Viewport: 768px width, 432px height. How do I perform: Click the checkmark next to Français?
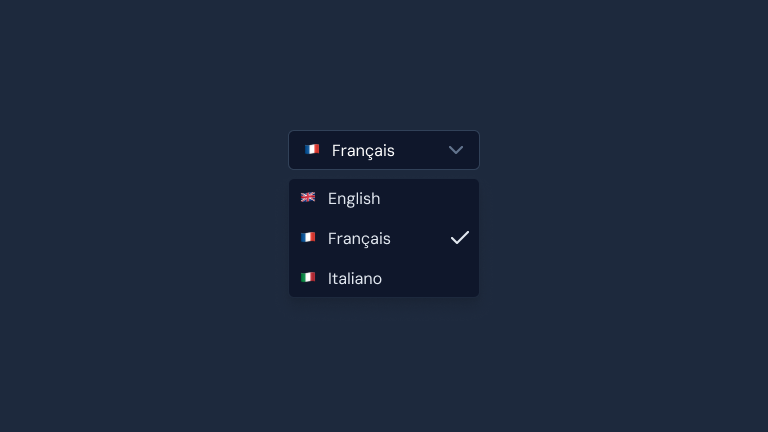[x=460, y=238]
